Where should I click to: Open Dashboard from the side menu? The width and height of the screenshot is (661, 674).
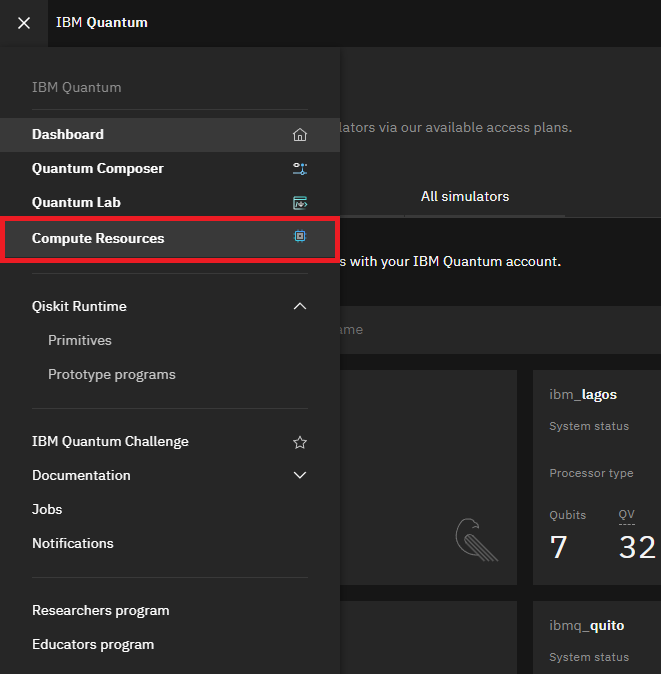pos(68,135)
